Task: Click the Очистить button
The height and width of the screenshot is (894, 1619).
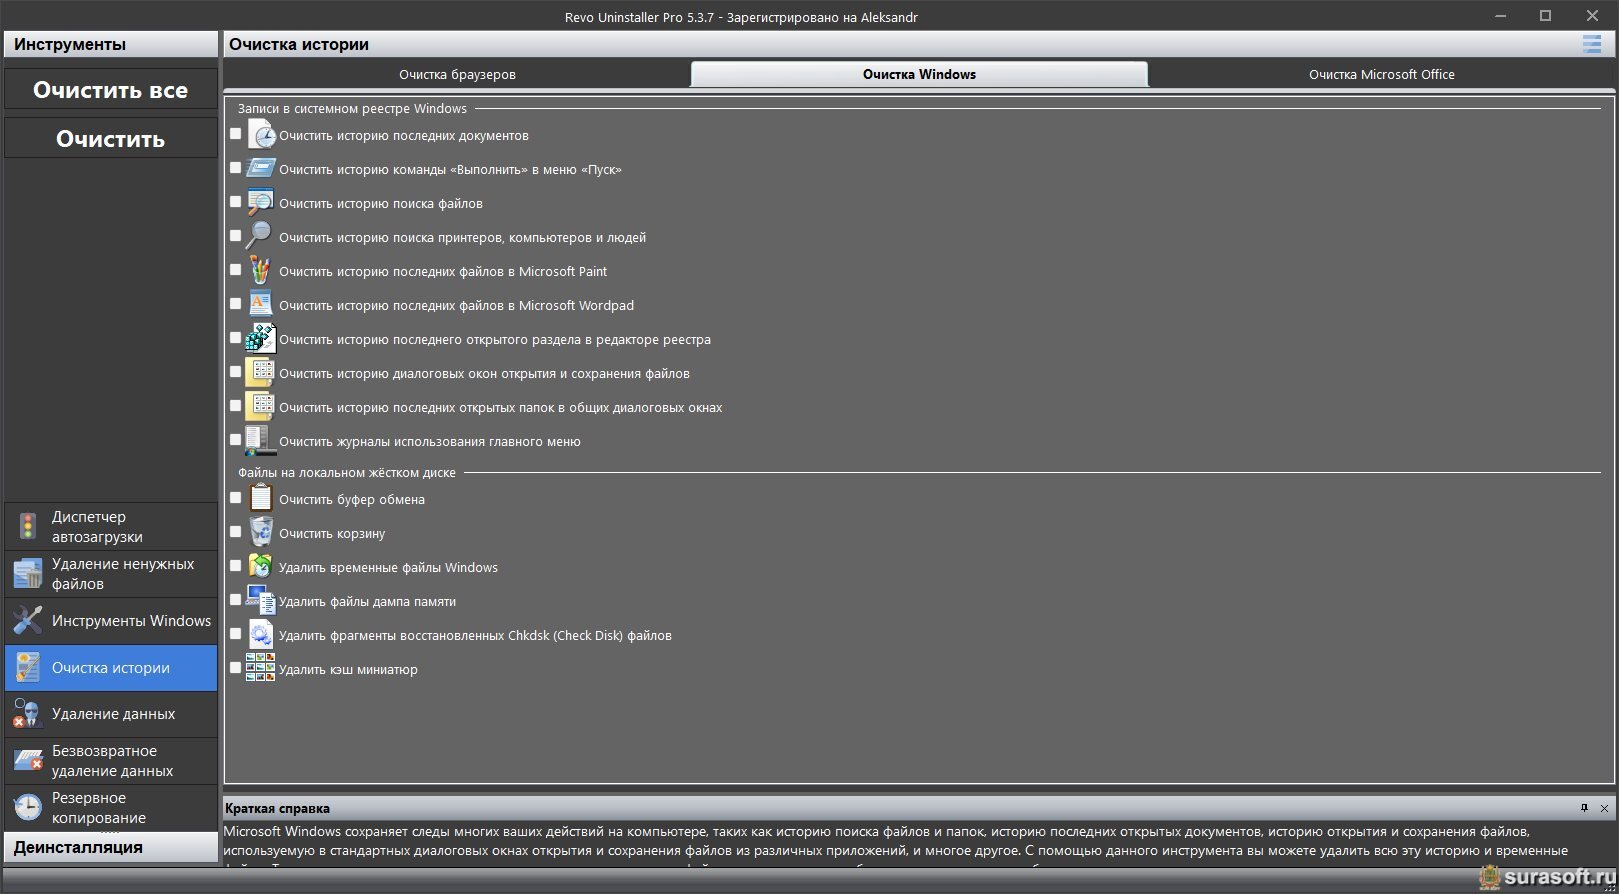Action: click(x=111, y=138)
